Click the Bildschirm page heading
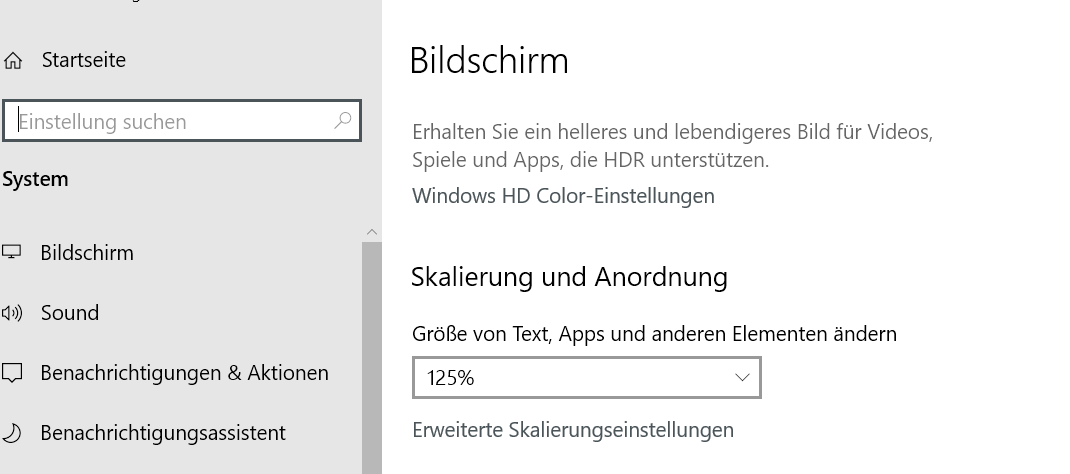 pyautogui.click(x=489, y=61)
